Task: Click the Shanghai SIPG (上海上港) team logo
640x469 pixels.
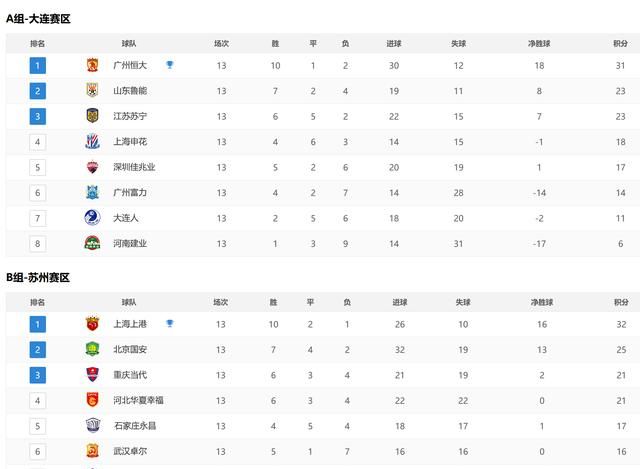Action: tap(93, 324)
